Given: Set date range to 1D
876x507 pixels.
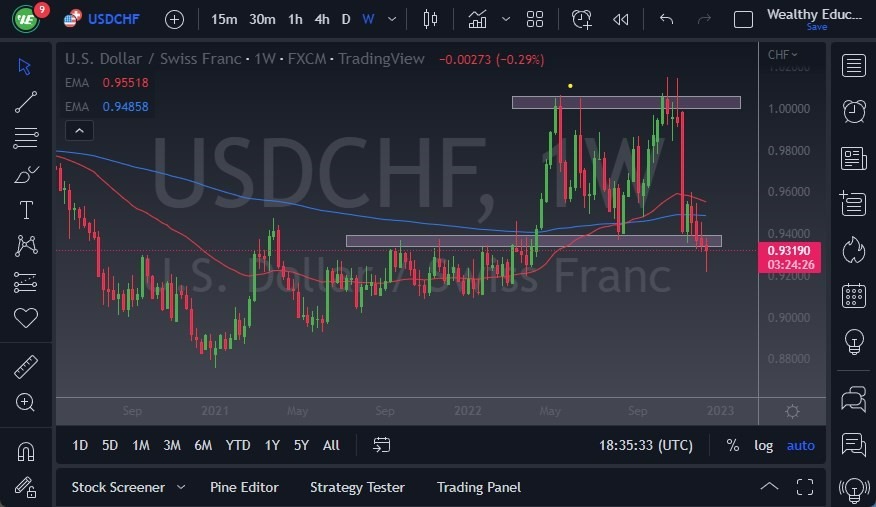Looking at the screenshot, I should click(x=80, y=445).
